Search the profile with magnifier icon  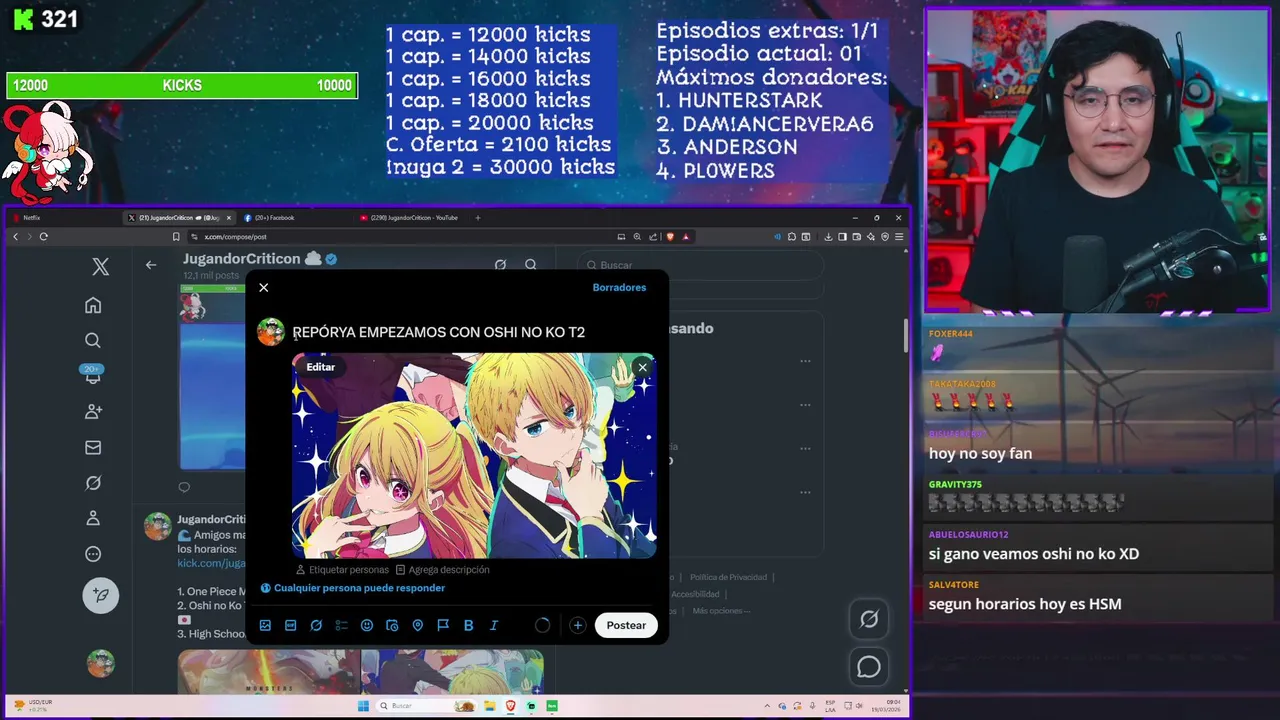click(531, 265)
